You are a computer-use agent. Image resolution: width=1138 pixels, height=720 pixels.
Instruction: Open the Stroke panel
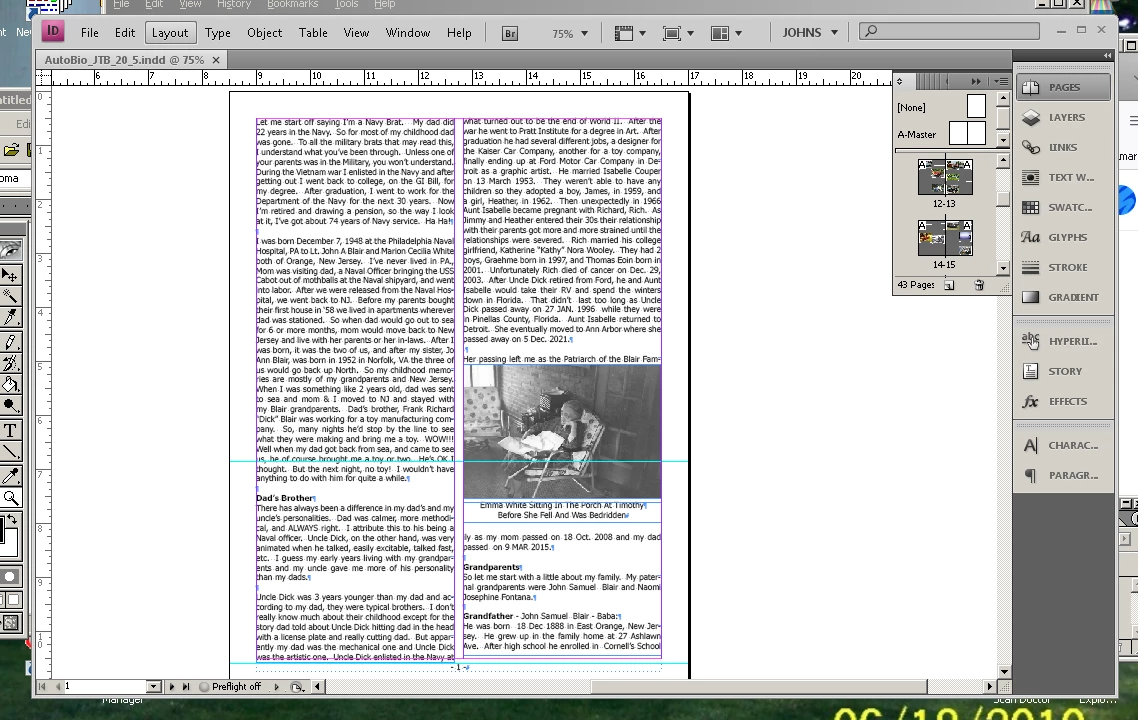[x=1063, y=267]
